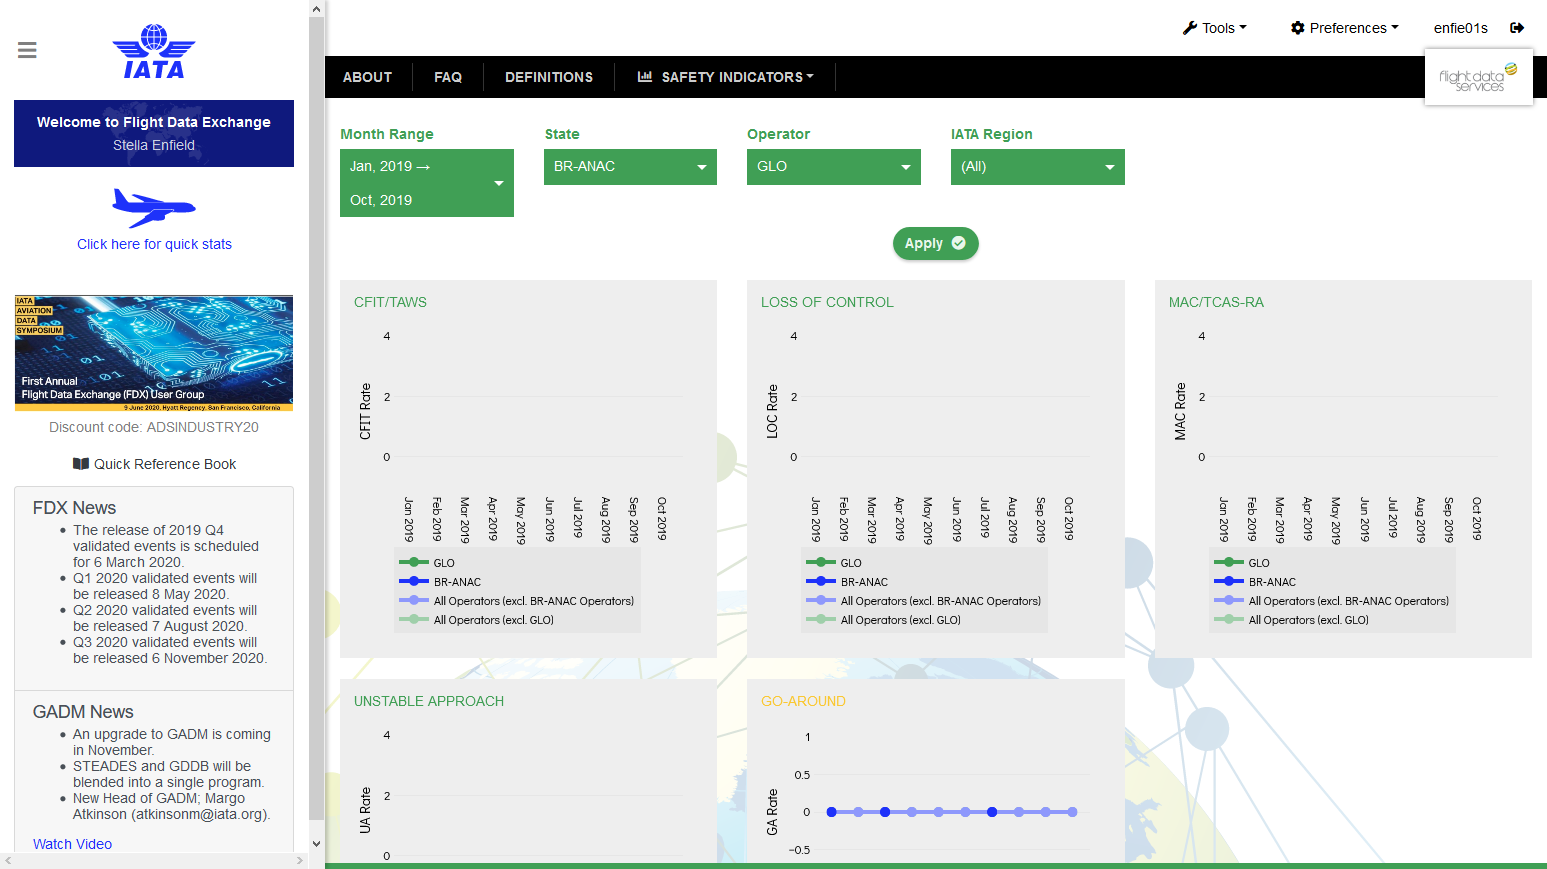This screenshot has height=869, width=1547.
Task: Click the logout arrow icon
Action: 1517,28
